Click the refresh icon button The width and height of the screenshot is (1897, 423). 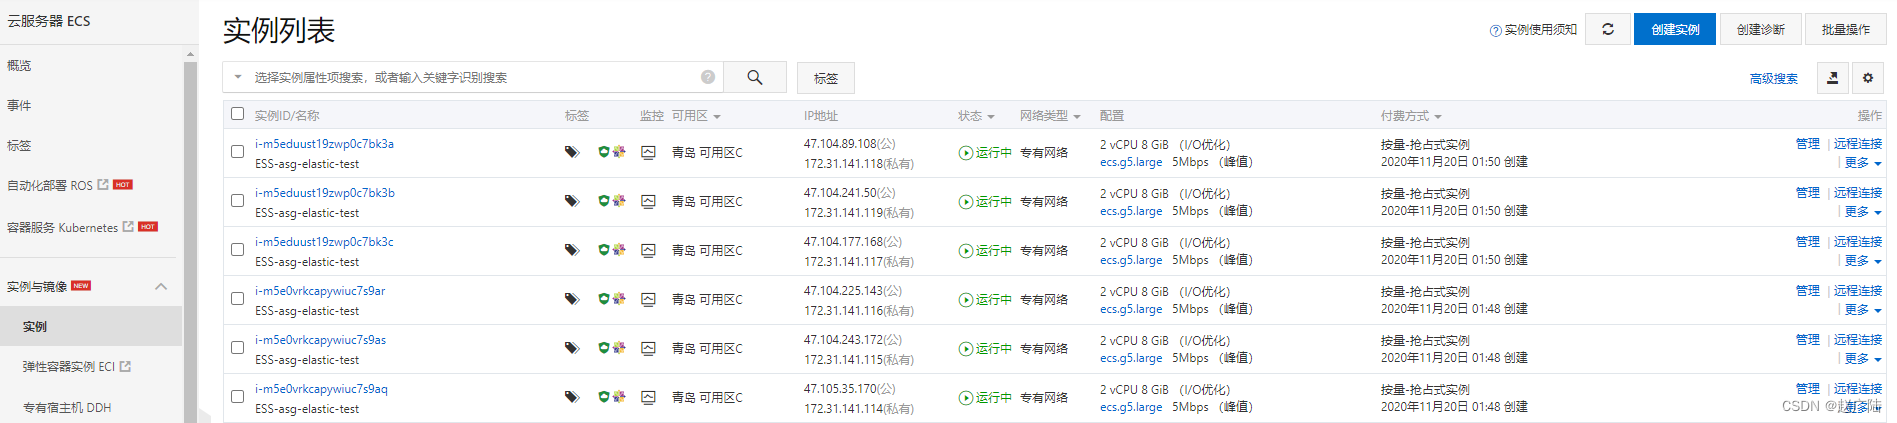pos(1608,29)
